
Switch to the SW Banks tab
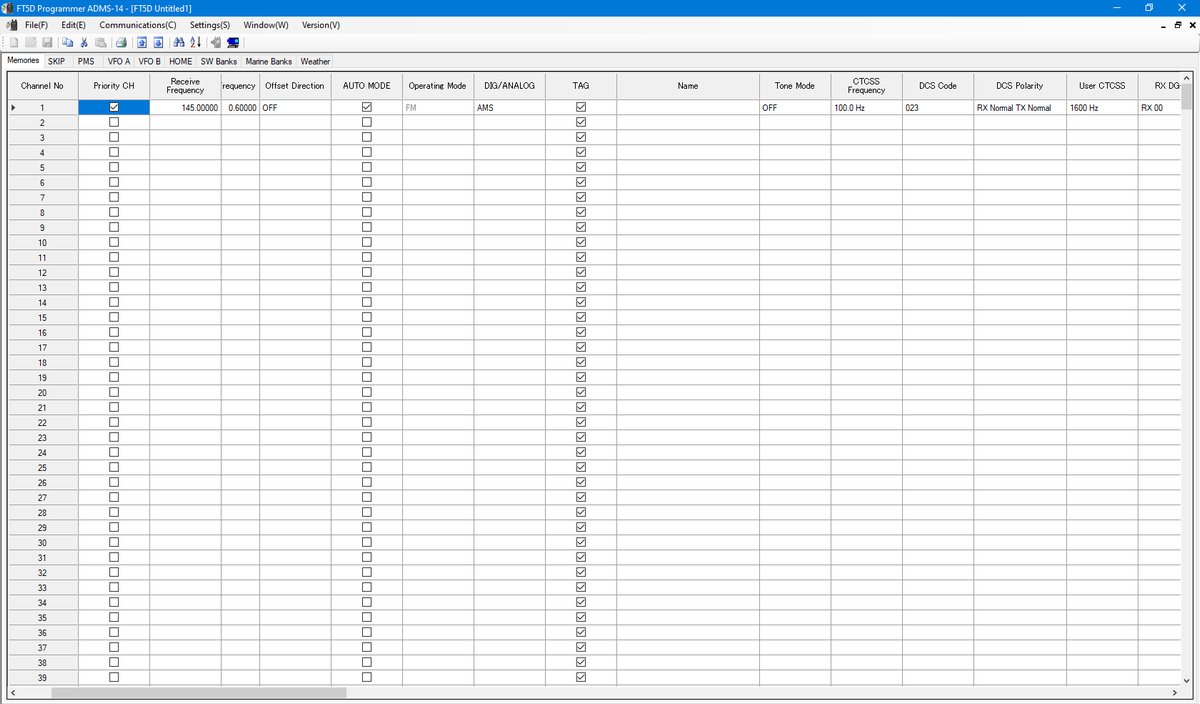pyautogui.click(x=219, y=61)
